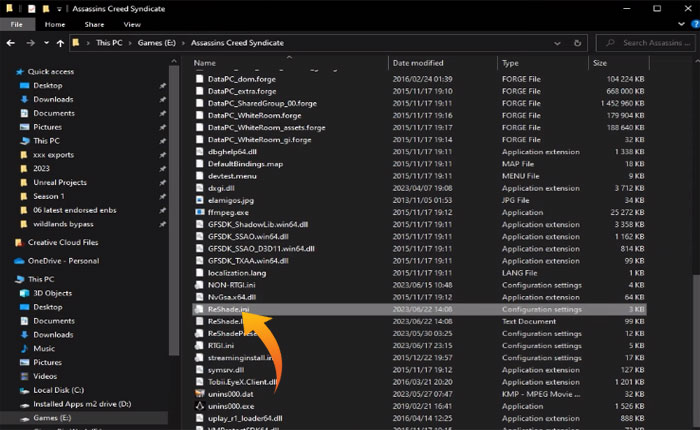Viewport: 700px width, 430px height.
Task: Unpin Desktop from Quick access
Action: click(x=162, y=86)
